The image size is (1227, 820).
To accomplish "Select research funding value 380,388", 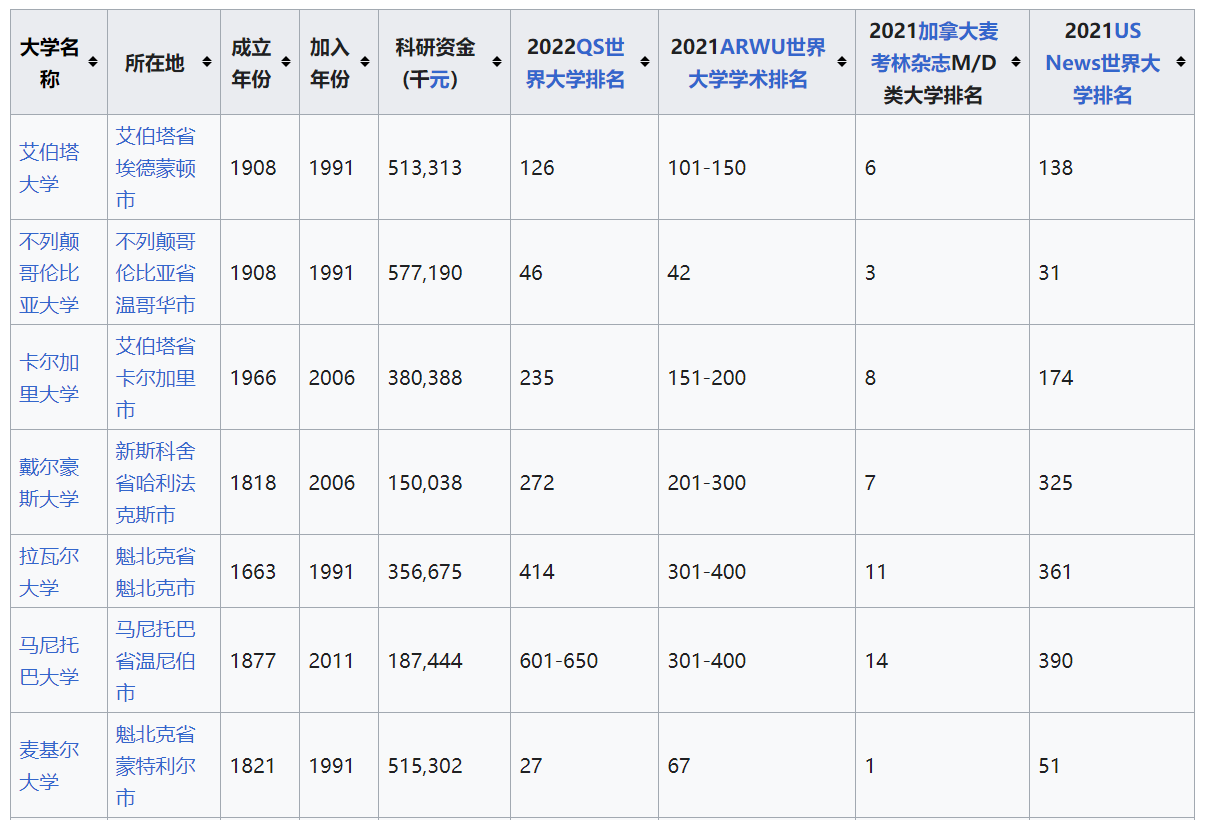I will (x=425, y=378).
